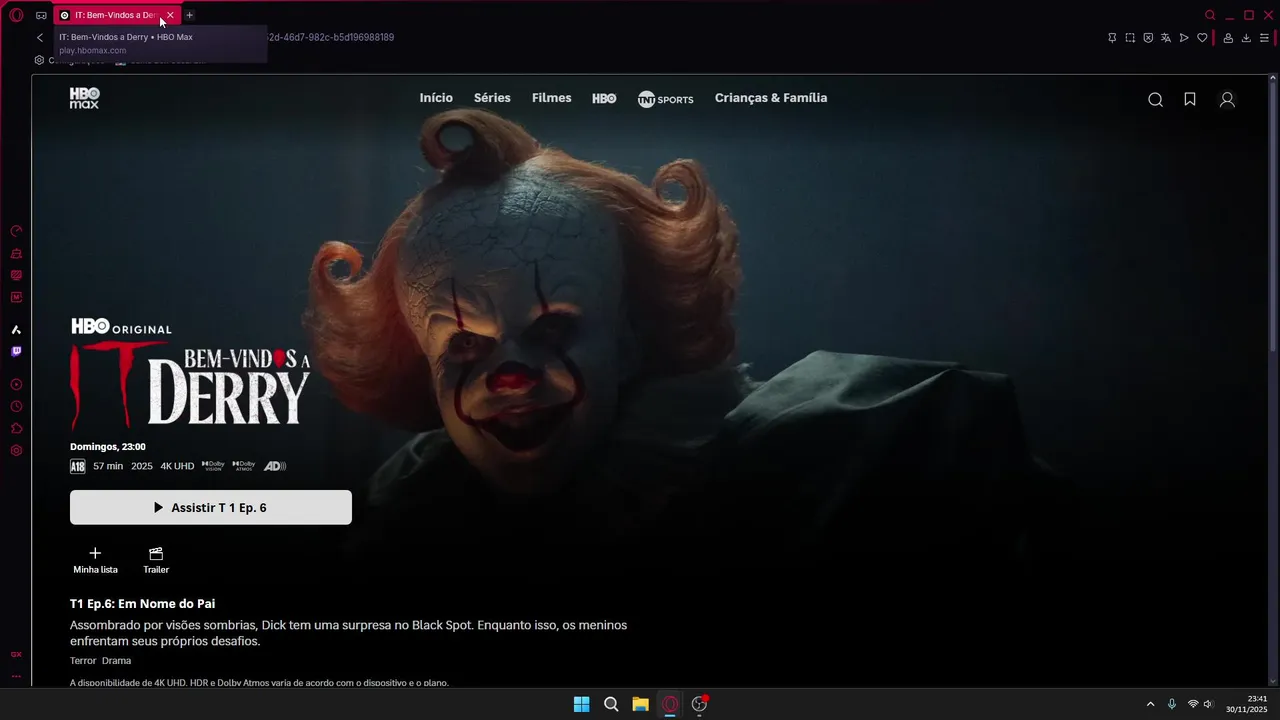Open sidebar three-dots setup menu
The width and height of the screenshot is (1280, 720).
[16, 676]
